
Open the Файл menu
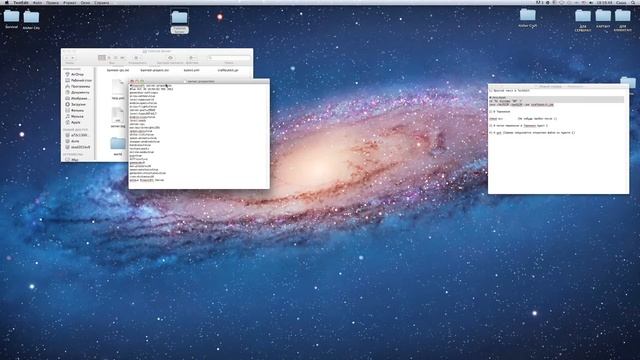coord(37,2)
